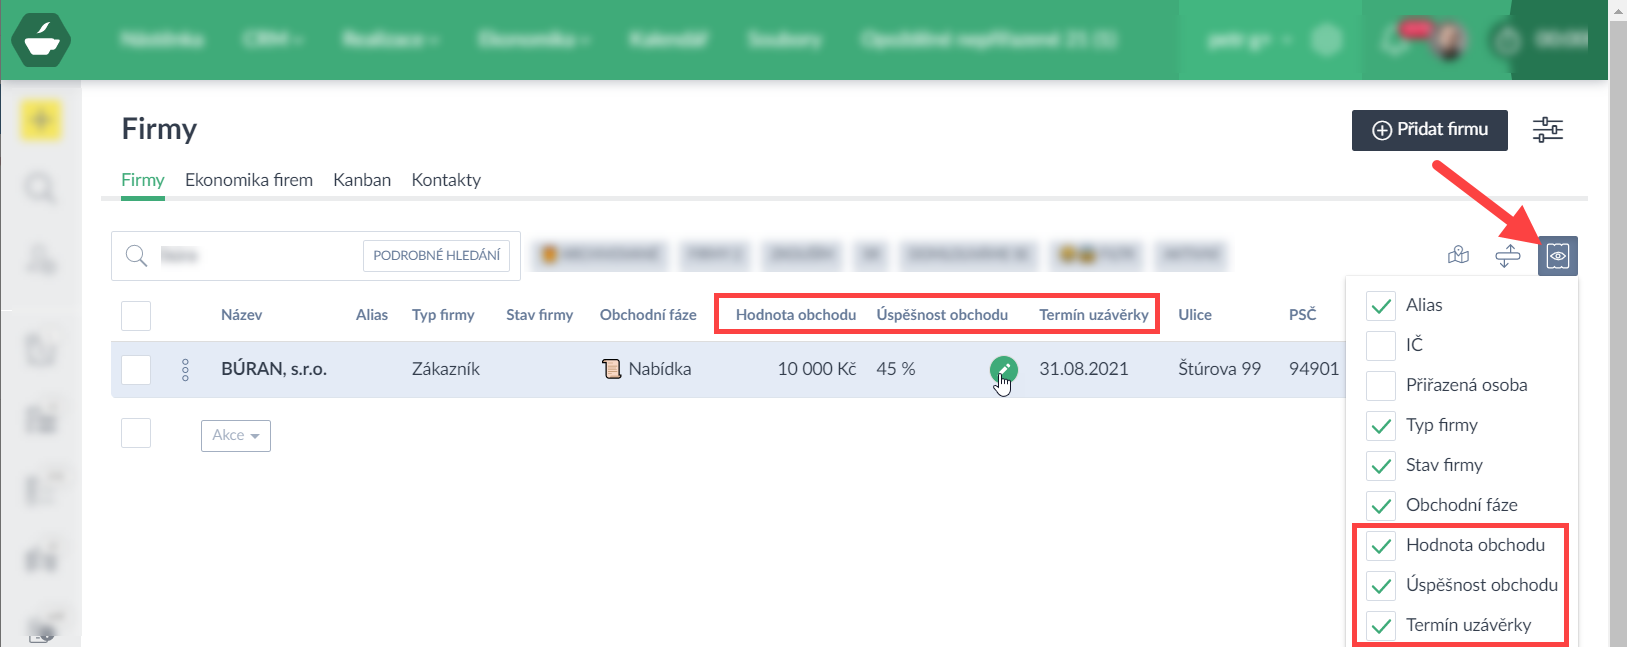Toggle the column visibility eye icon

[1557, 256]
